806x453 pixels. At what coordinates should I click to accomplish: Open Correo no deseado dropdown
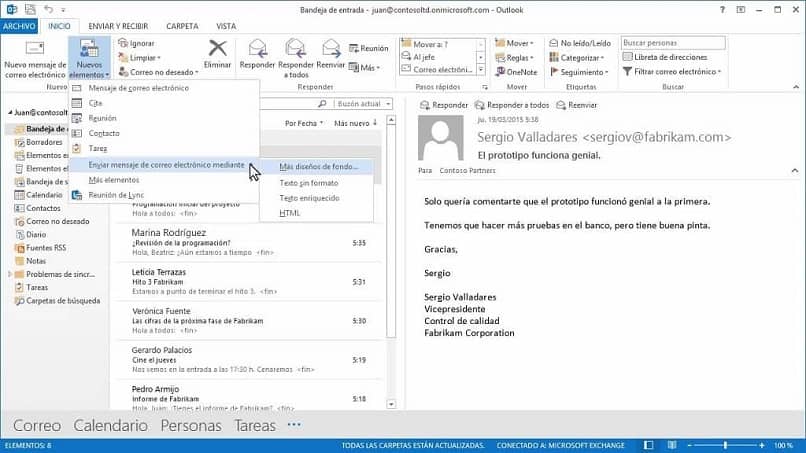158,72
